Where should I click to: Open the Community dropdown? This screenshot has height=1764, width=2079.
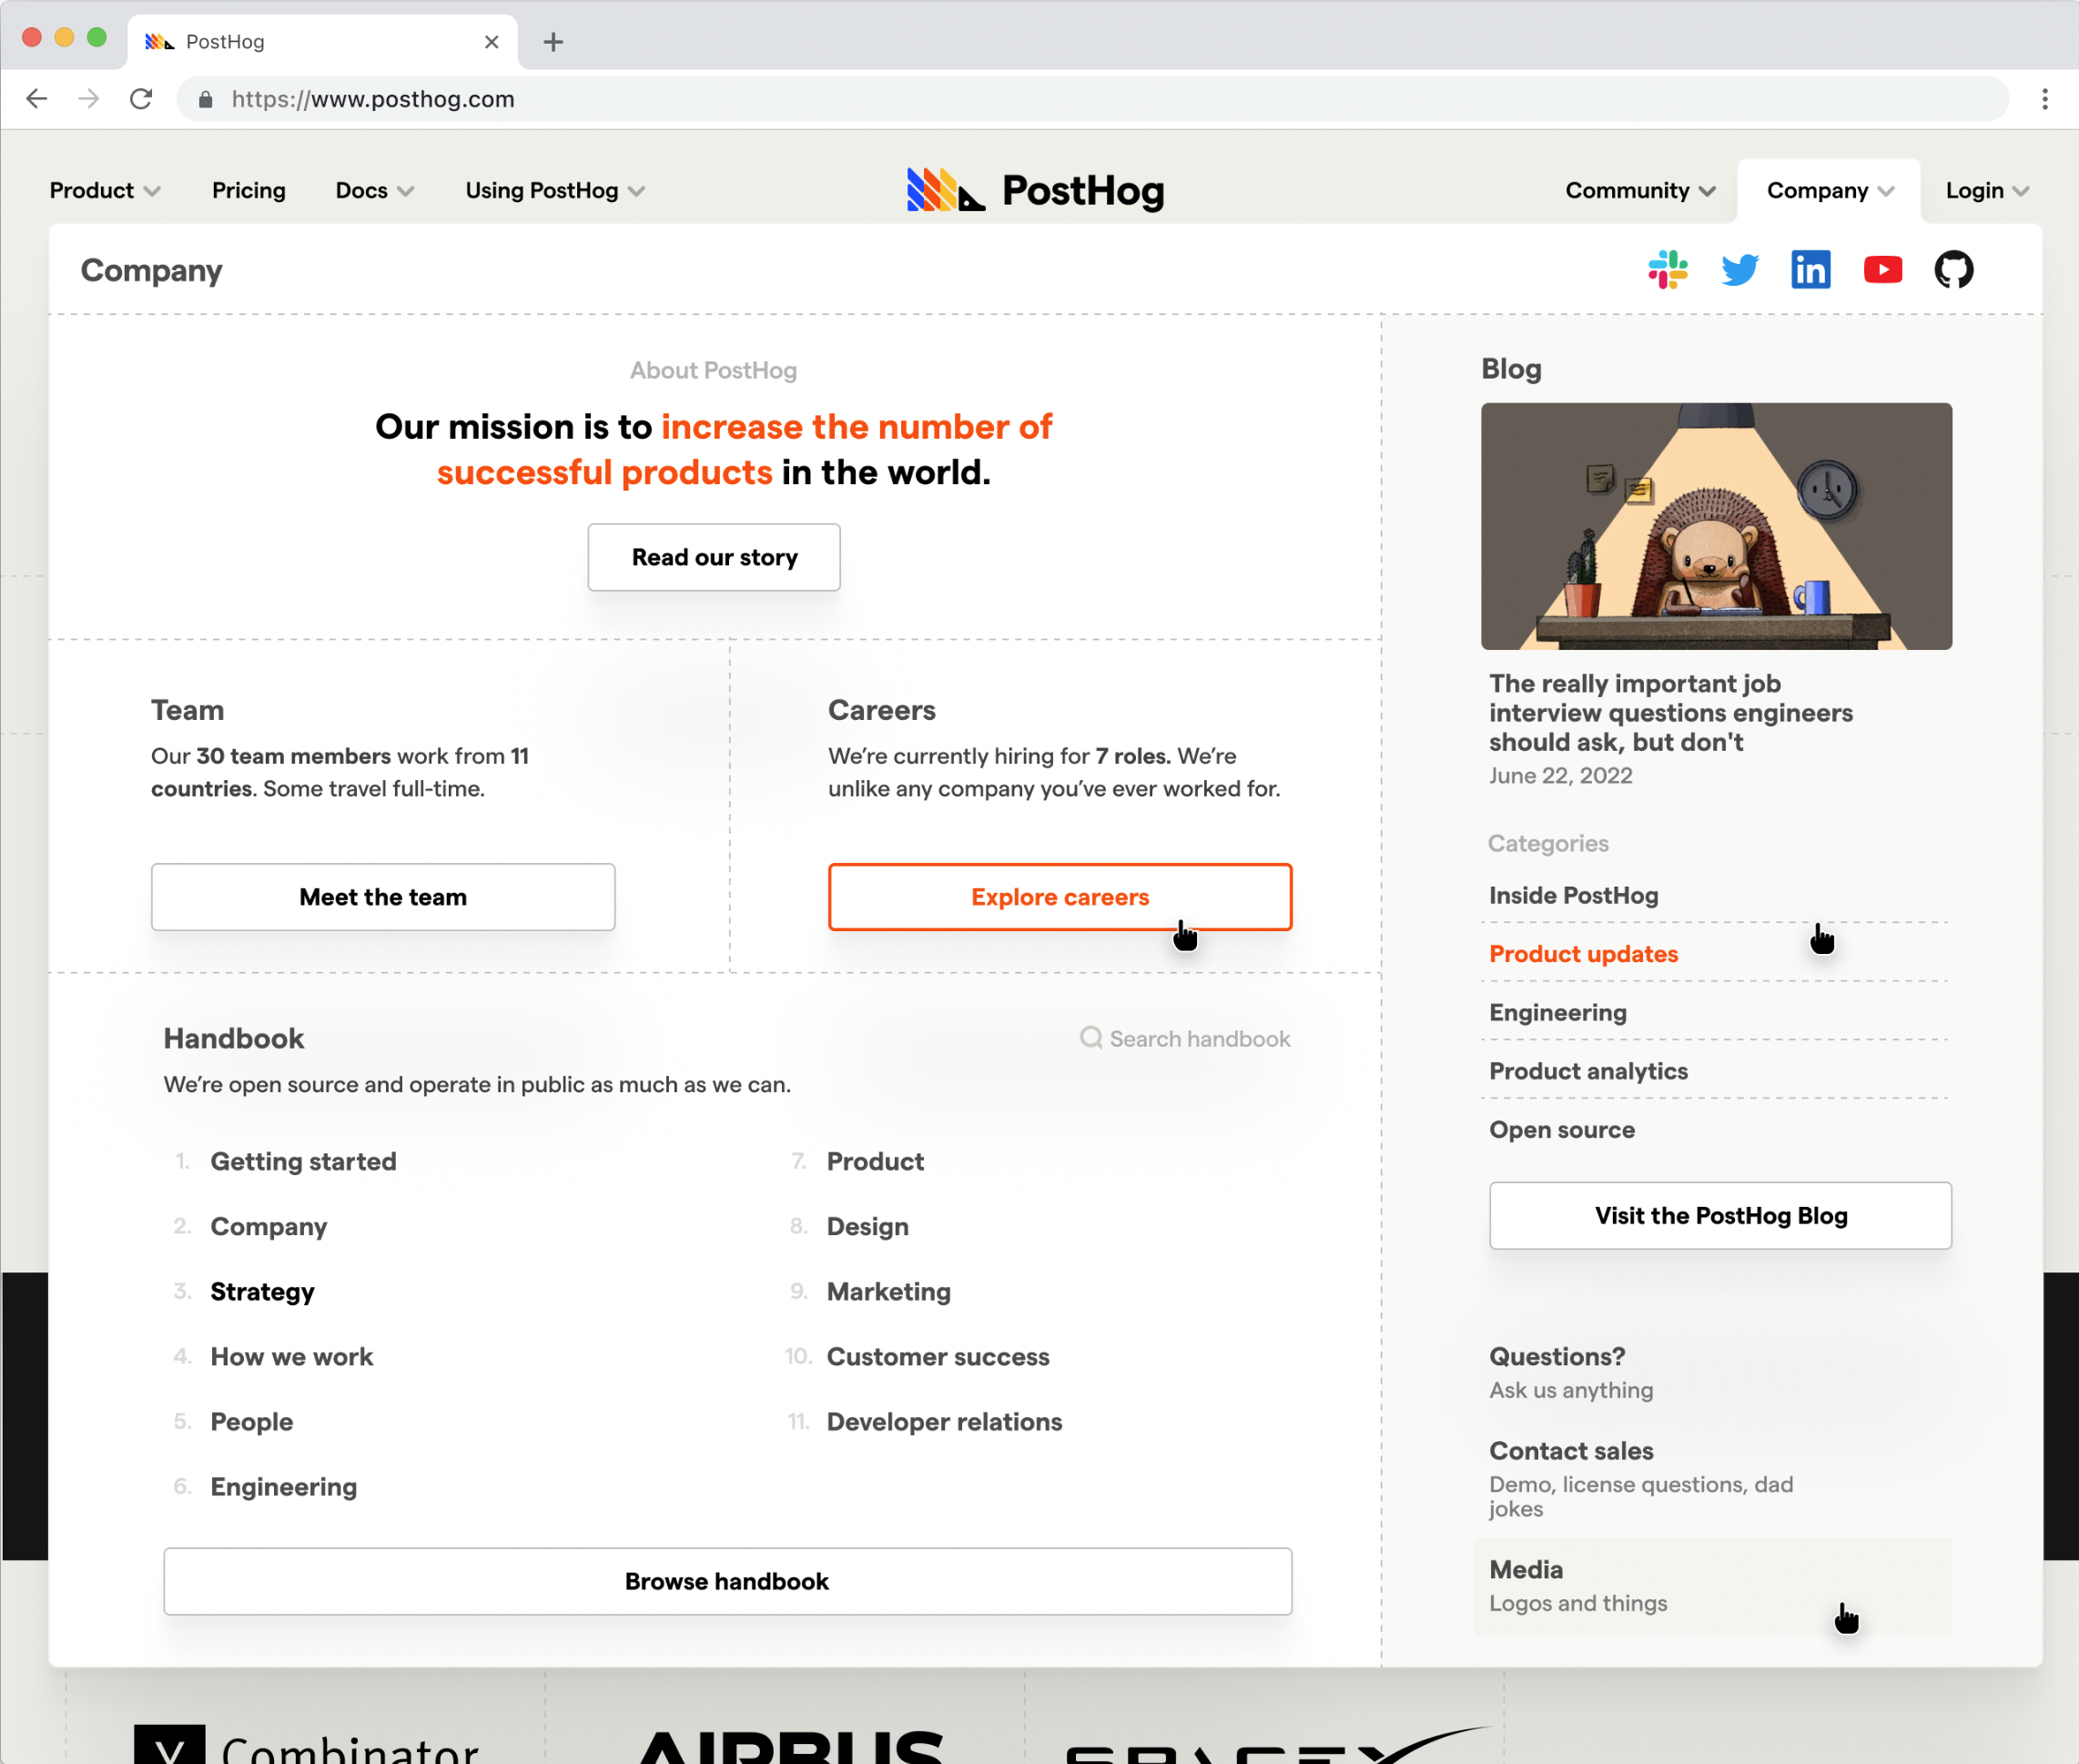(1639, 190)
